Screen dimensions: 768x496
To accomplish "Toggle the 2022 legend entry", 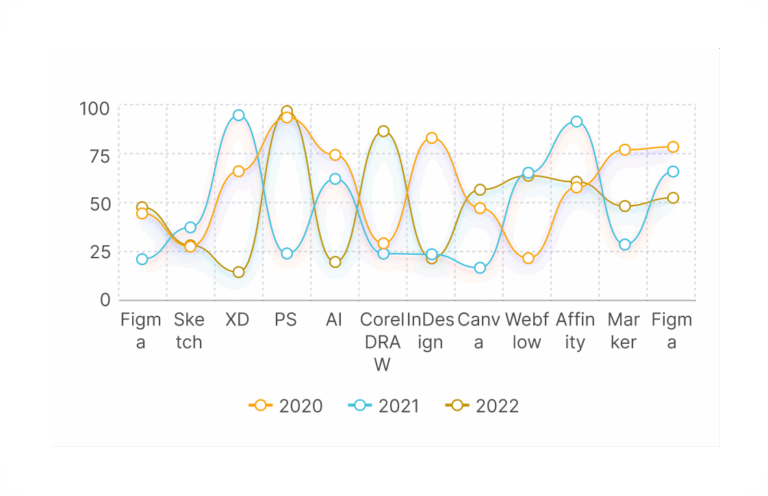I will (483, 406).
